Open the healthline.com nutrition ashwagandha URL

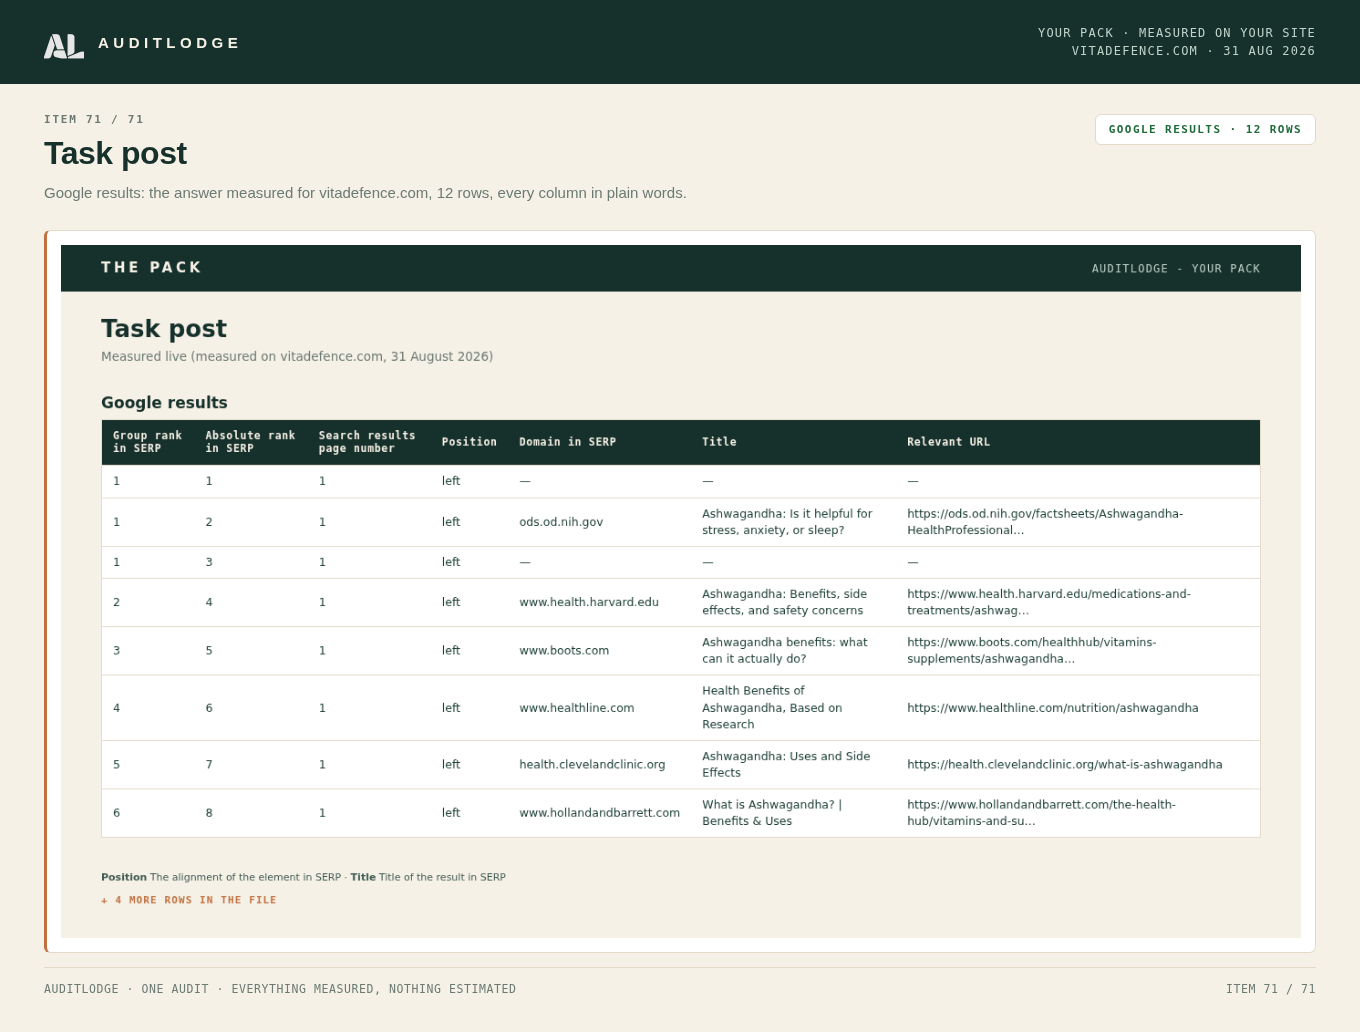click(1052, 708)
